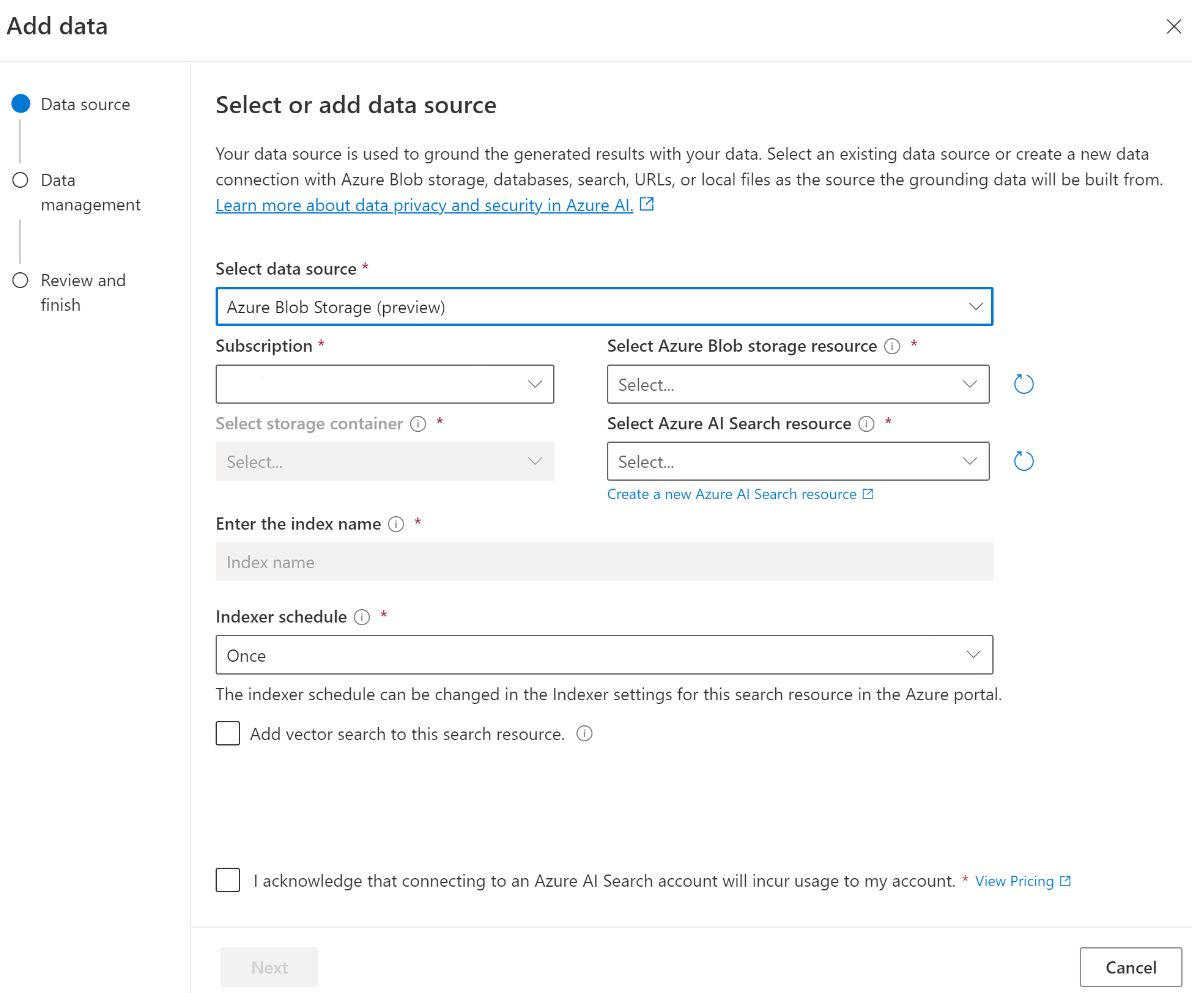Open the Select data source dropdown
The image size is (1192, 993).
click(x=604, y=307)
